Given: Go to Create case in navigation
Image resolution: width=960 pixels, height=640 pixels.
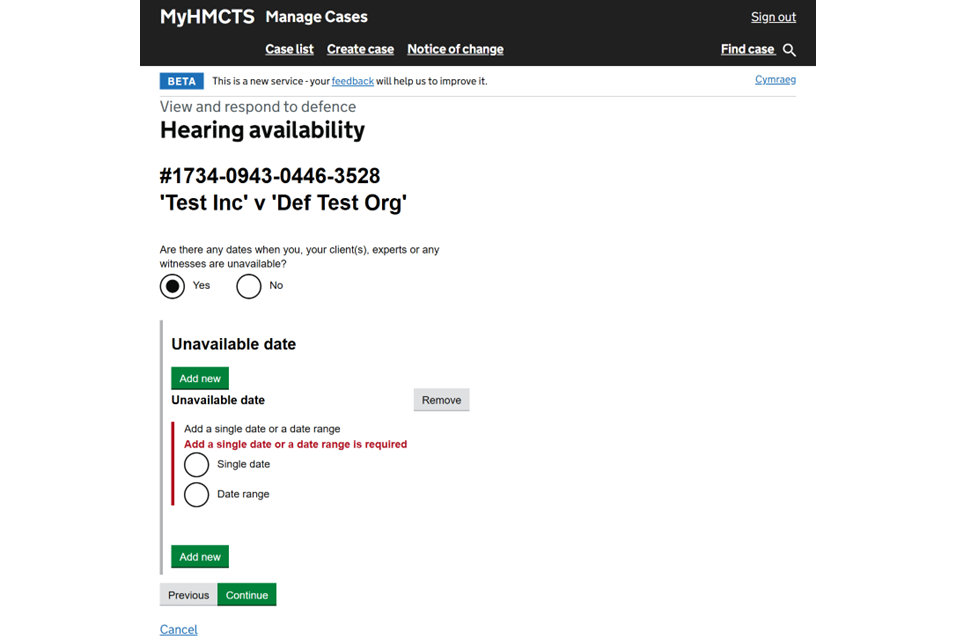Looking at the screenshot, I should coord(360,49).
